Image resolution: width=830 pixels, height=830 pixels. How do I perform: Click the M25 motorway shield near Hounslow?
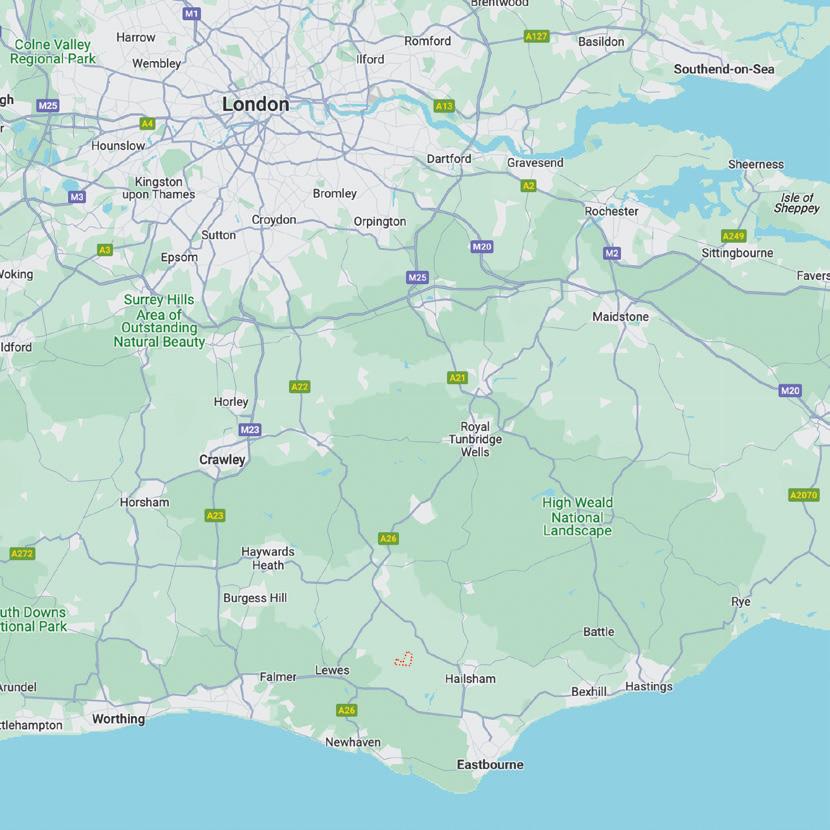(48, 105)
